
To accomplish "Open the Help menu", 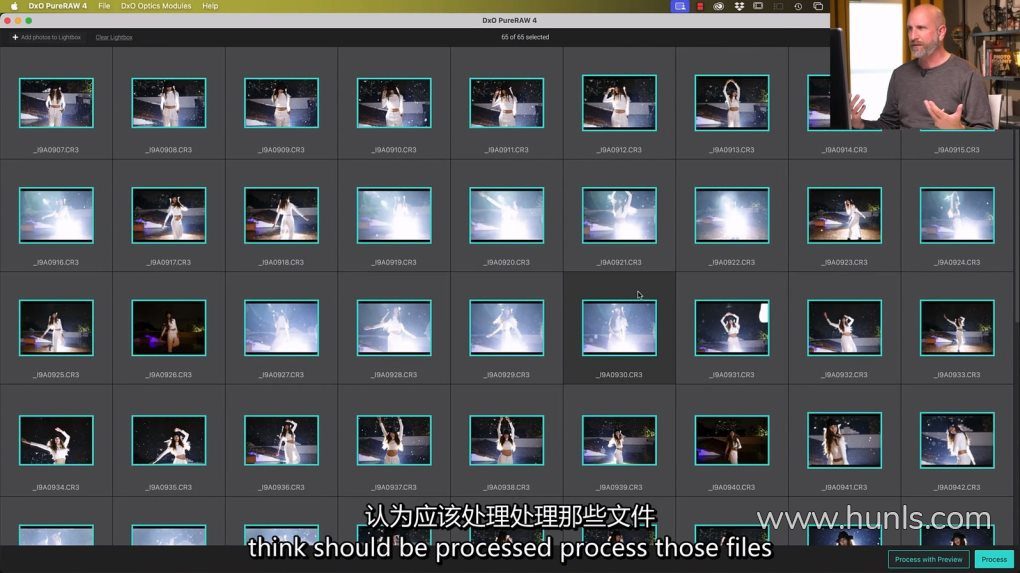I will pos(210,6).
